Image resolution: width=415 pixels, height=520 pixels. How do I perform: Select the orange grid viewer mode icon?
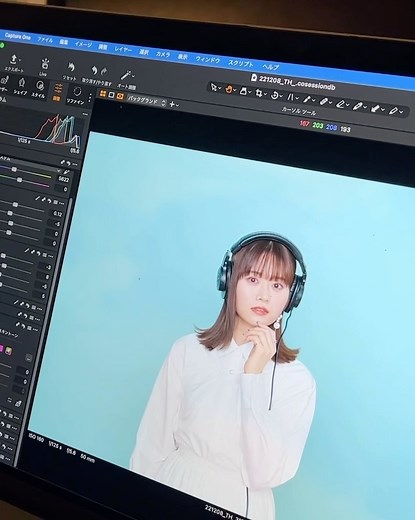(103, 94)
